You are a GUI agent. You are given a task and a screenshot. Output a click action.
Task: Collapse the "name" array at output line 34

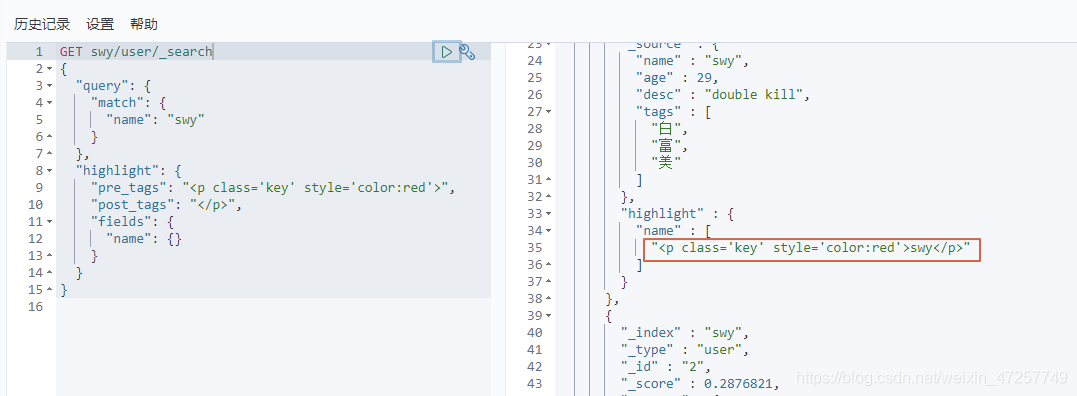[548, 231]
